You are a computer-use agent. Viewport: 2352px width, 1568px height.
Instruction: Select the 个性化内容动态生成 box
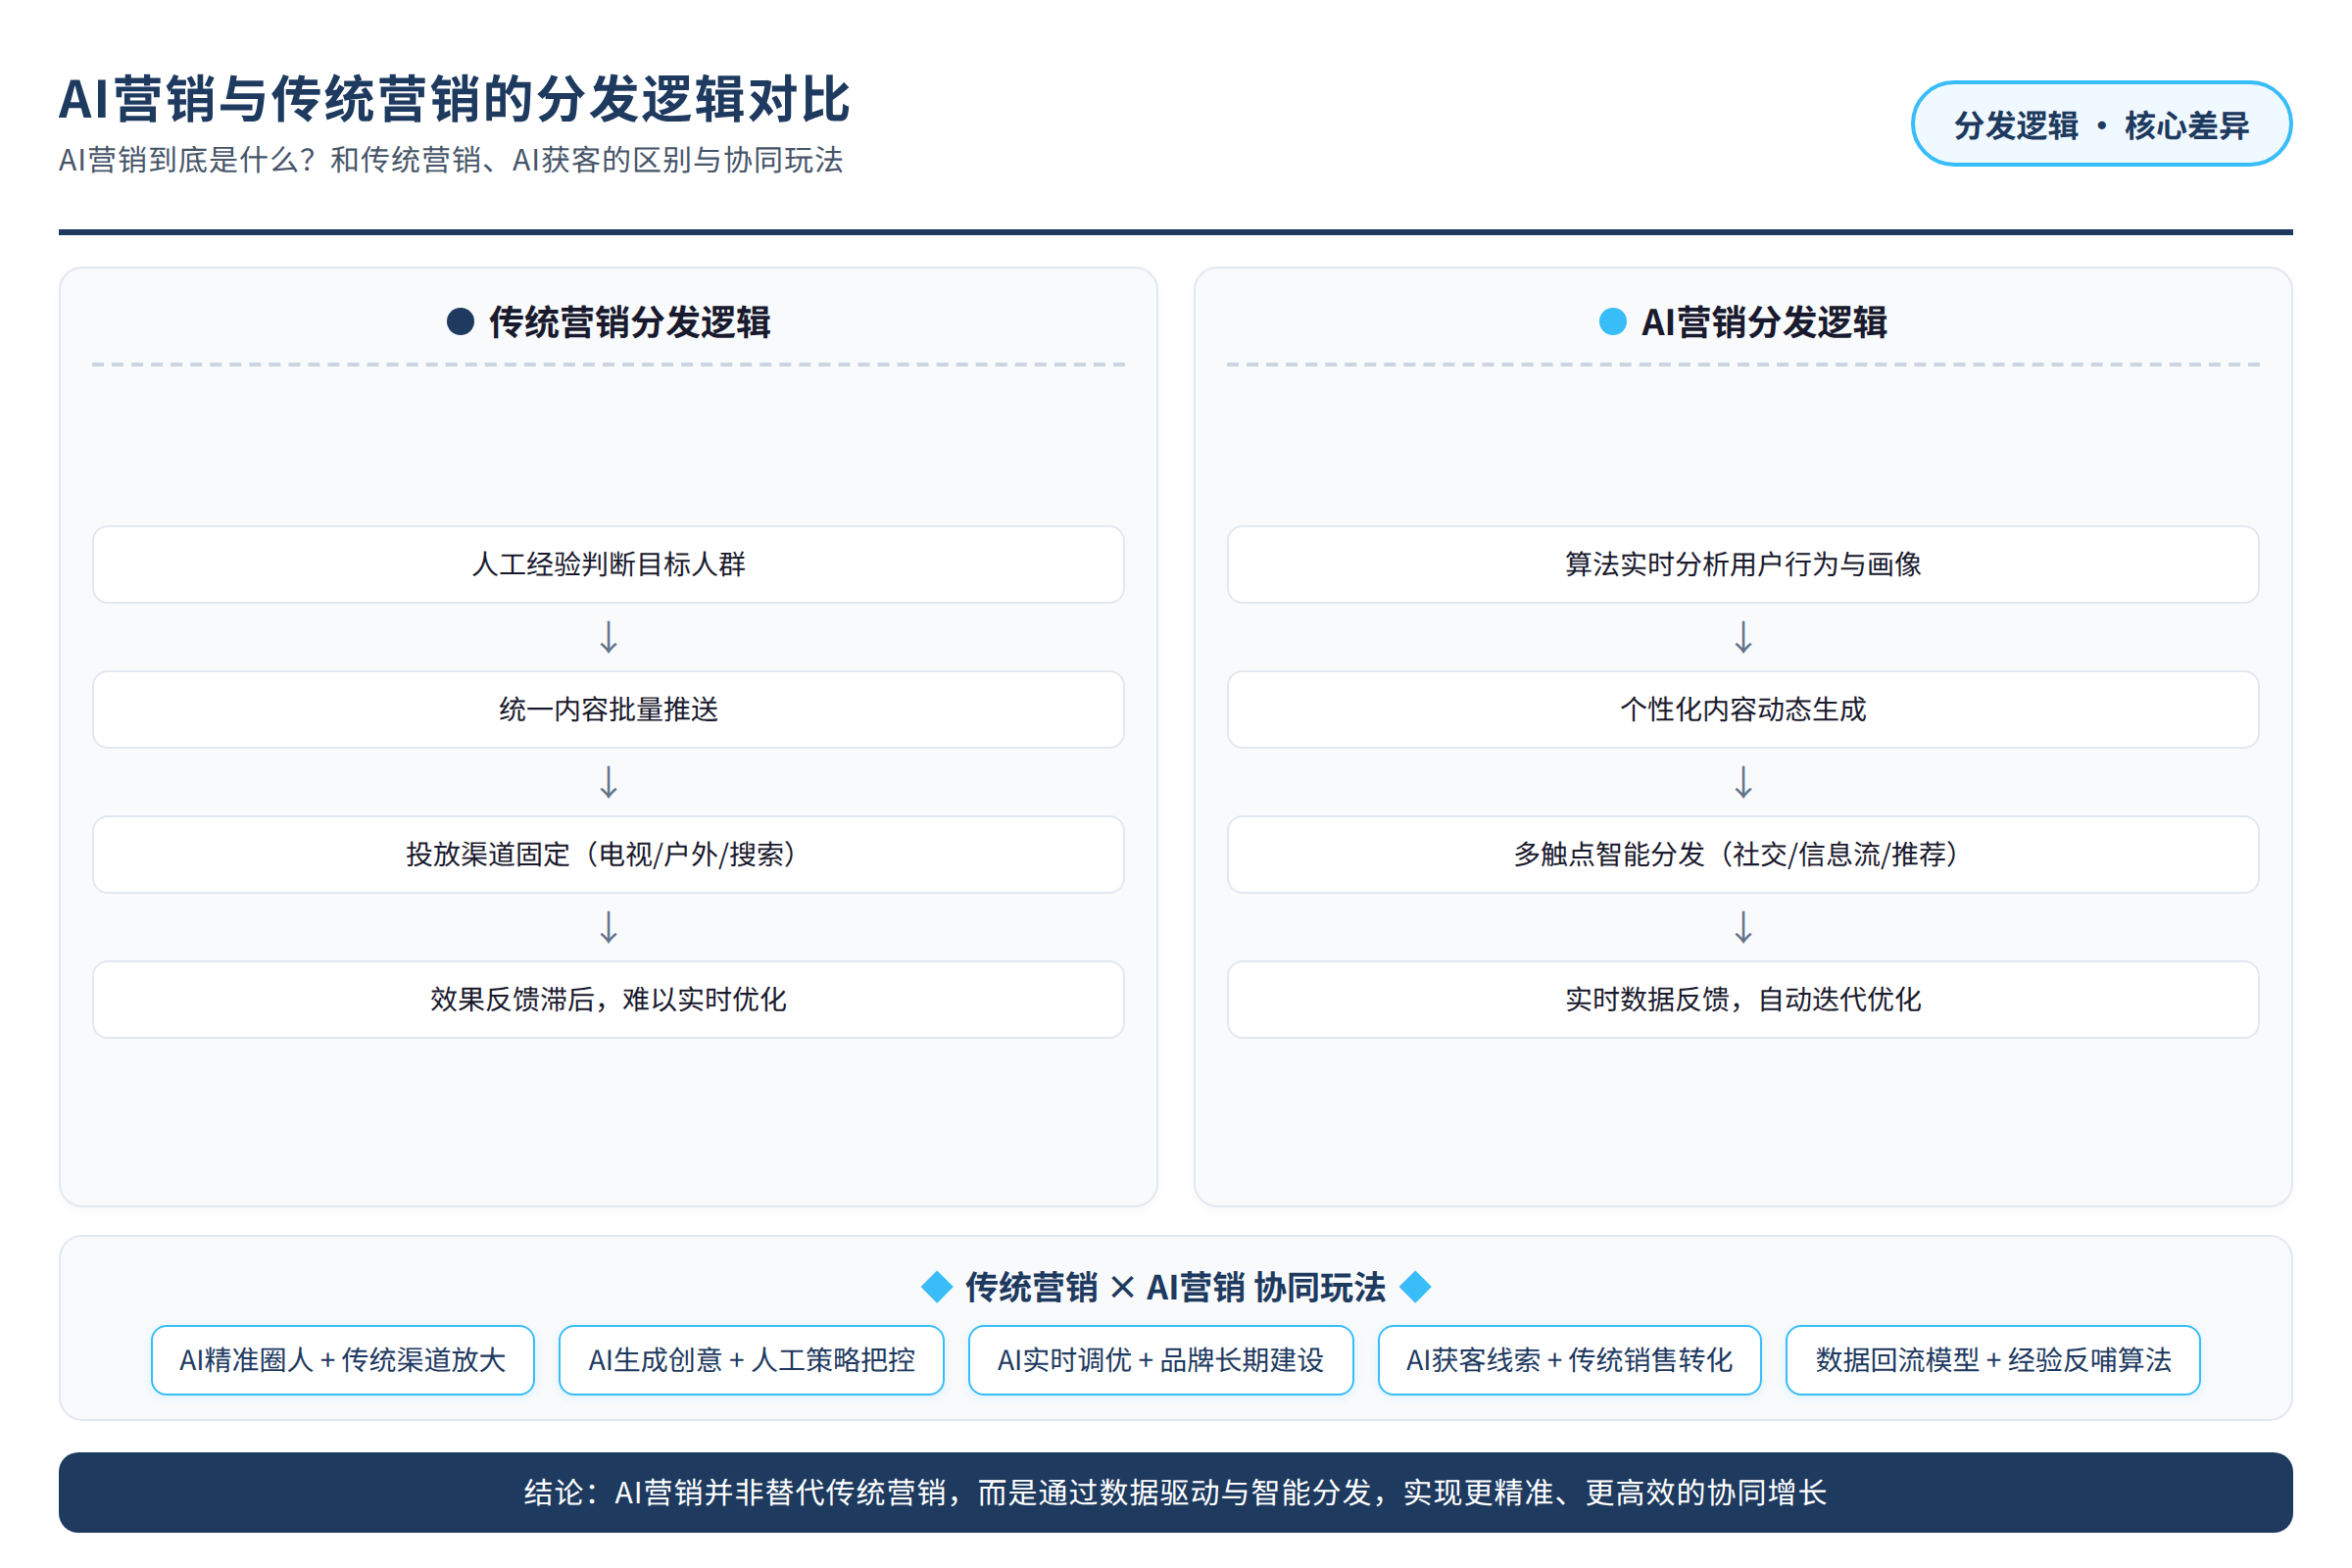(x=1743, y=709)
